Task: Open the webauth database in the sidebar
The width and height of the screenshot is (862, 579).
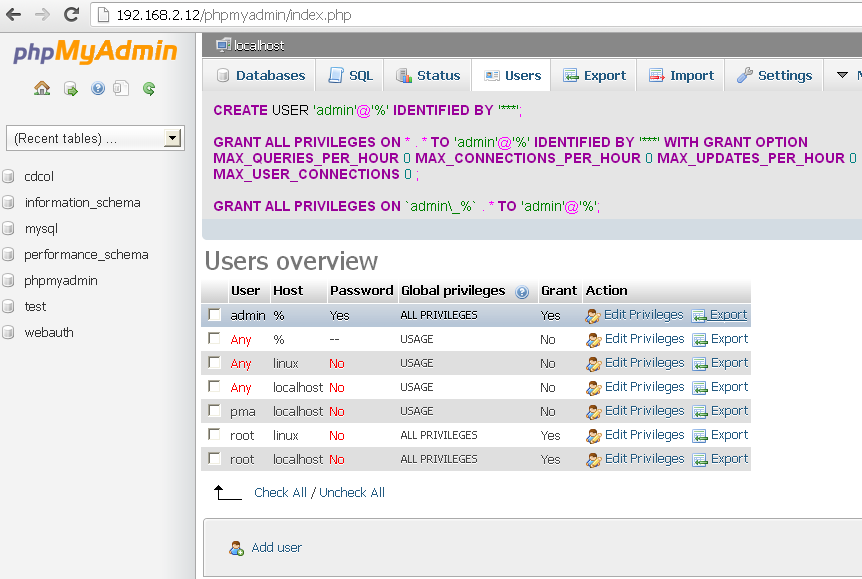Action: pyautogui.click(x=49, y=333)
